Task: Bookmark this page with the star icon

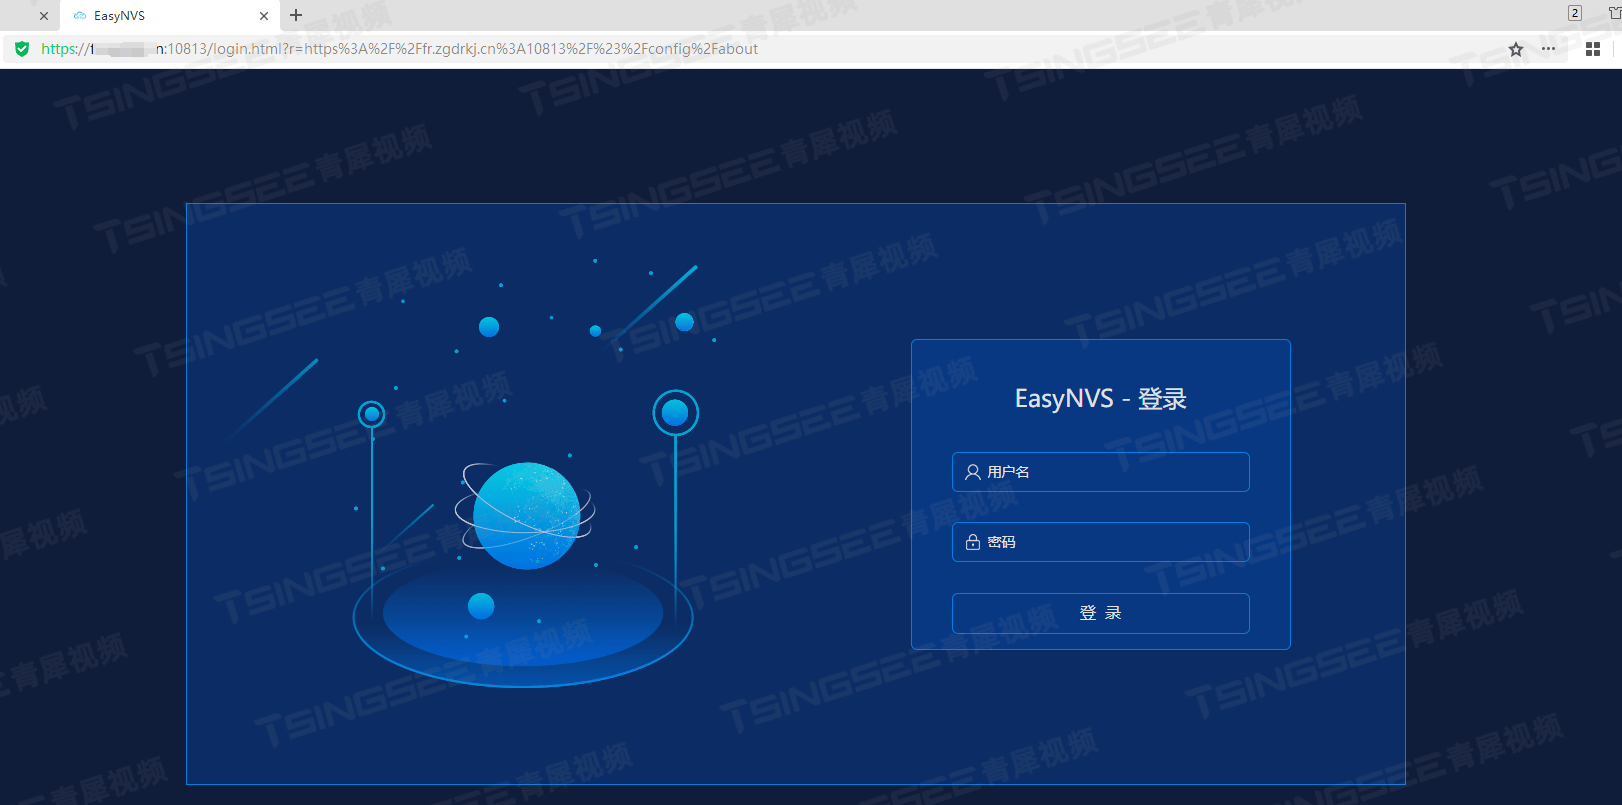Action: pos(1516,49)
